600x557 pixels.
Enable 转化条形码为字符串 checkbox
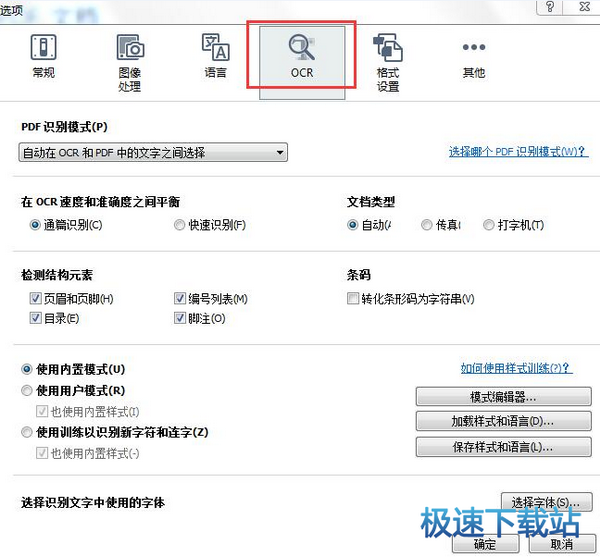[x=352, y=298]
